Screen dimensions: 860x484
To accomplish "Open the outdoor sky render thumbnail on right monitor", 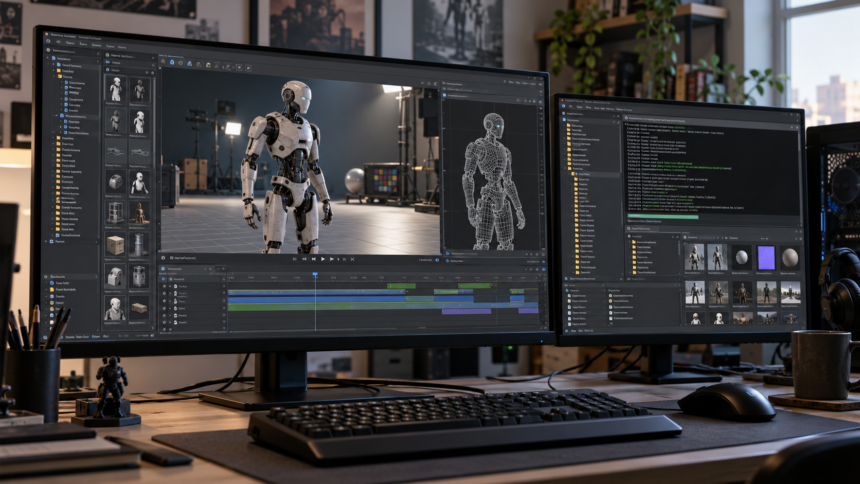I will tap(790, 293).
